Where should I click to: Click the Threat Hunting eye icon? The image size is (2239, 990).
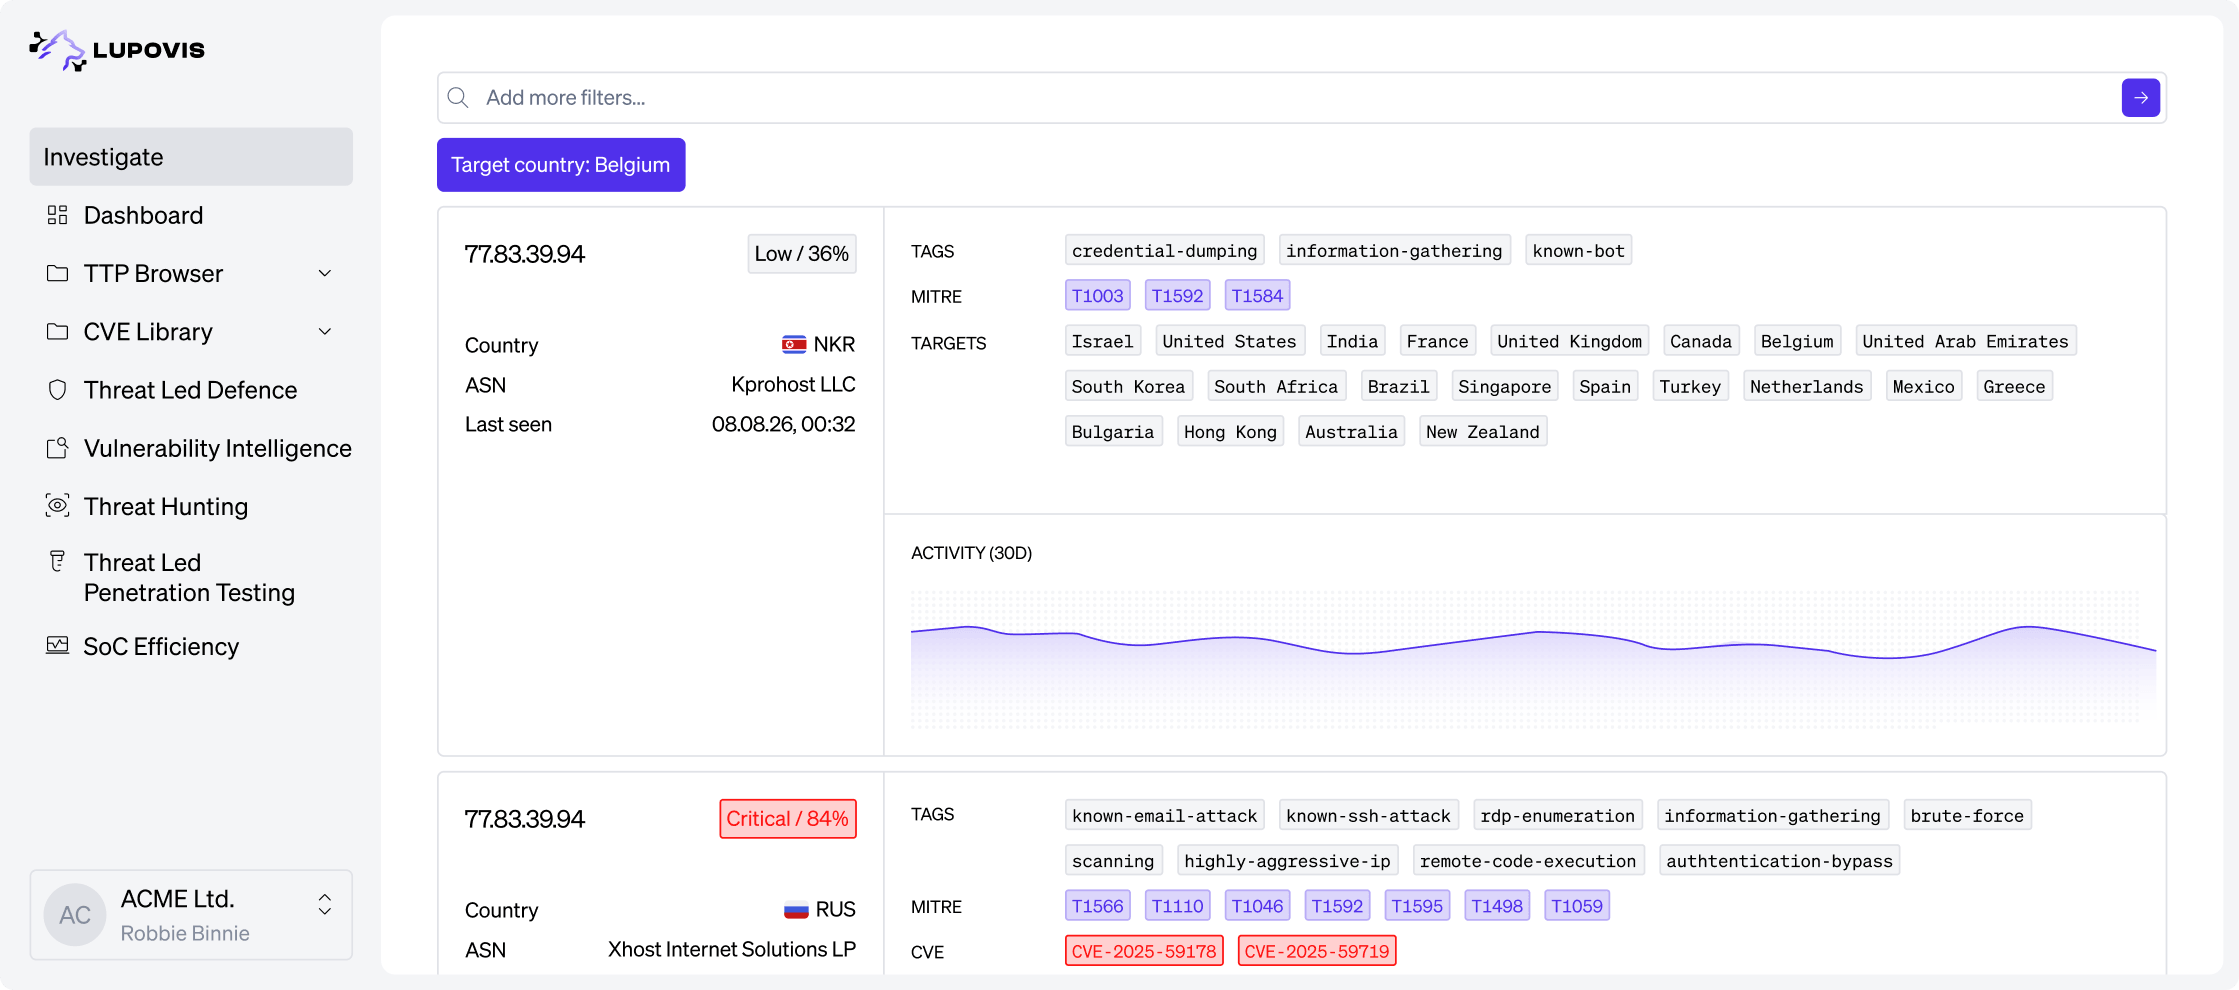pos(58,506)
